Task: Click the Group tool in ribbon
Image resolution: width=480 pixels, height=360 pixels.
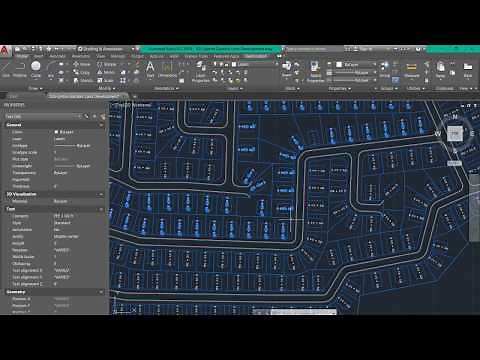Action: click(x=385, y=69)
